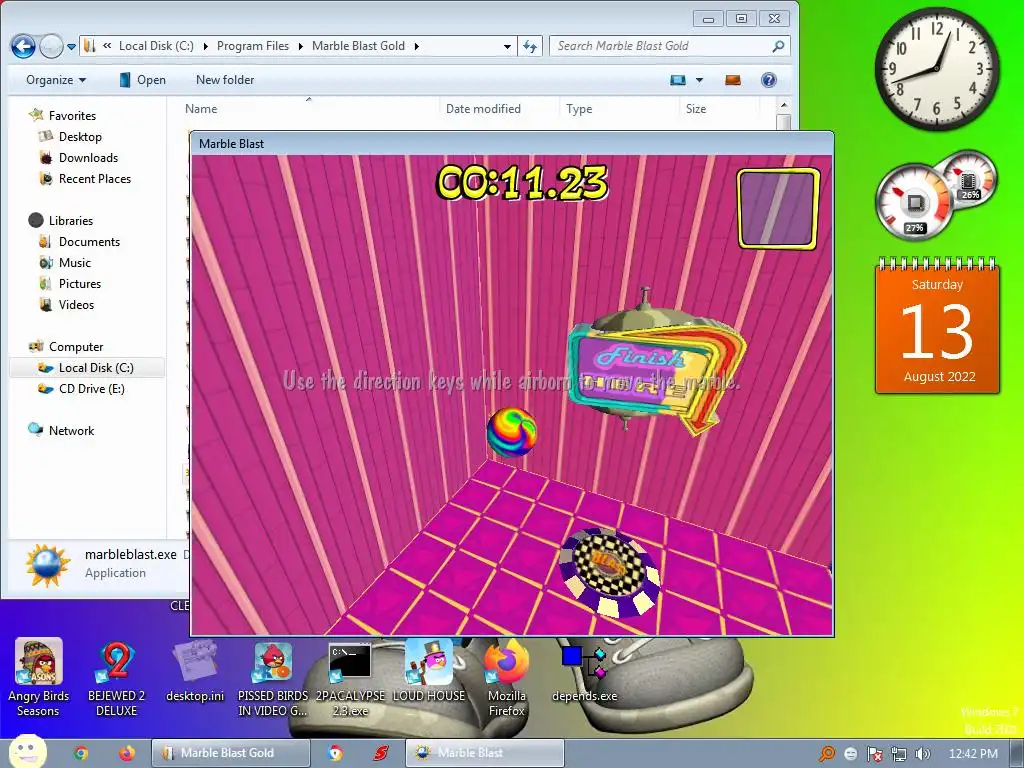Select Favorites in navigation pane
The height and width of the screenshot is (768, 1024).
coord(72,116)
